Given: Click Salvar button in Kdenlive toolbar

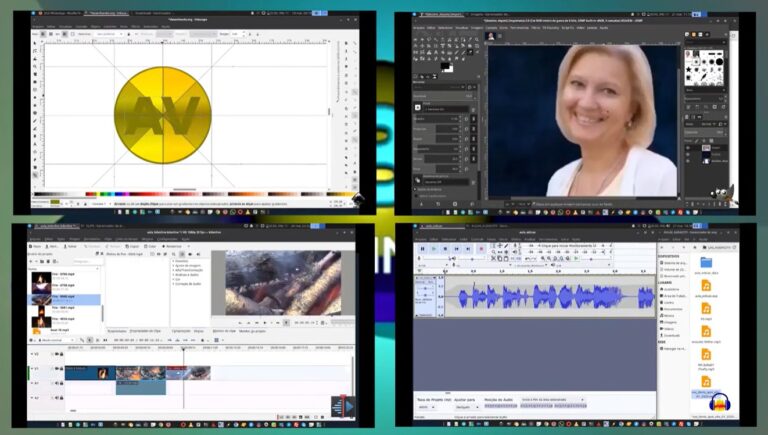Looking at the screenshot, I should click(x=70, y=246).
